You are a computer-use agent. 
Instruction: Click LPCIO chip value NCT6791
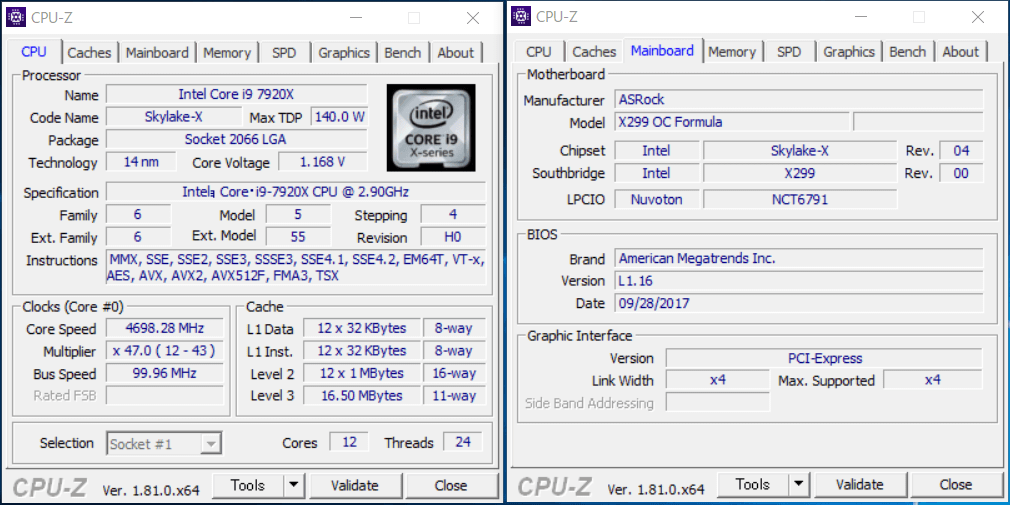[x=799, y=199]
